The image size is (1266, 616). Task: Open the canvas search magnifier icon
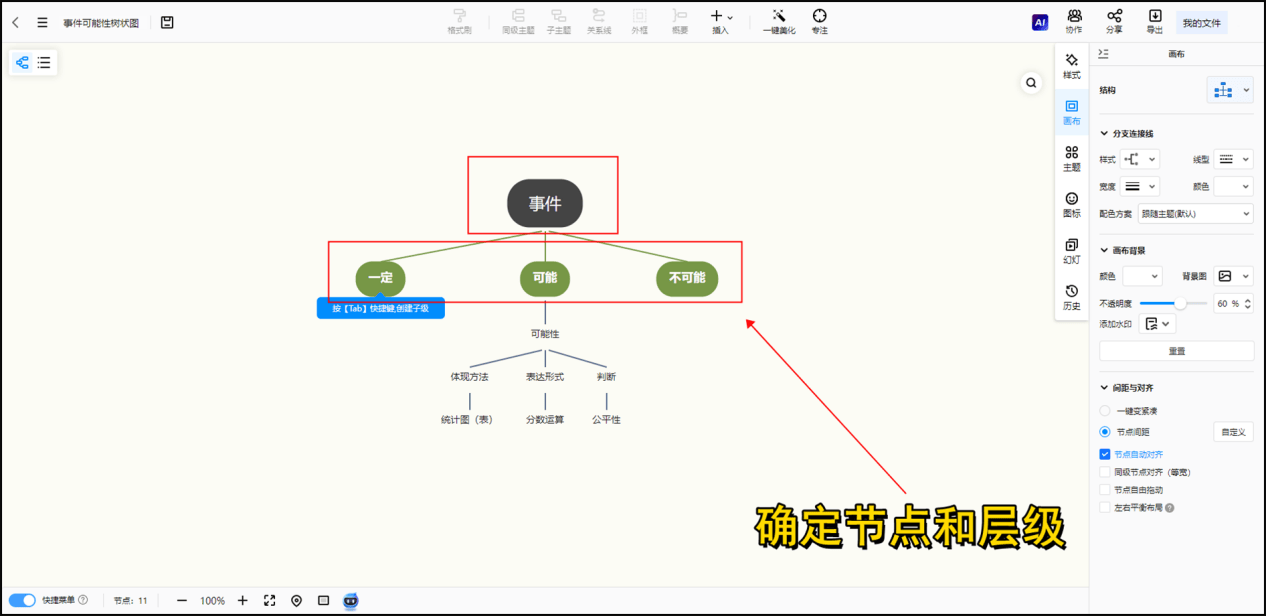coord(1031,83)
